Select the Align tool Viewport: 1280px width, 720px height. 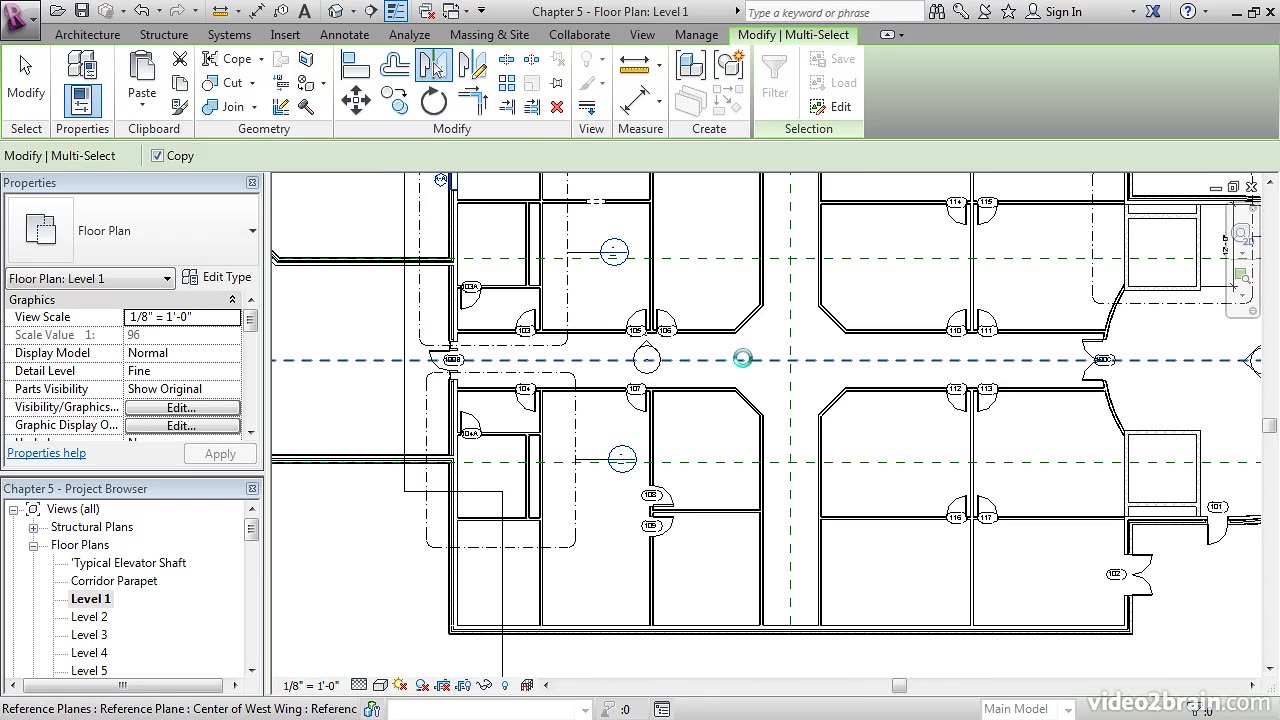(356, 65)
